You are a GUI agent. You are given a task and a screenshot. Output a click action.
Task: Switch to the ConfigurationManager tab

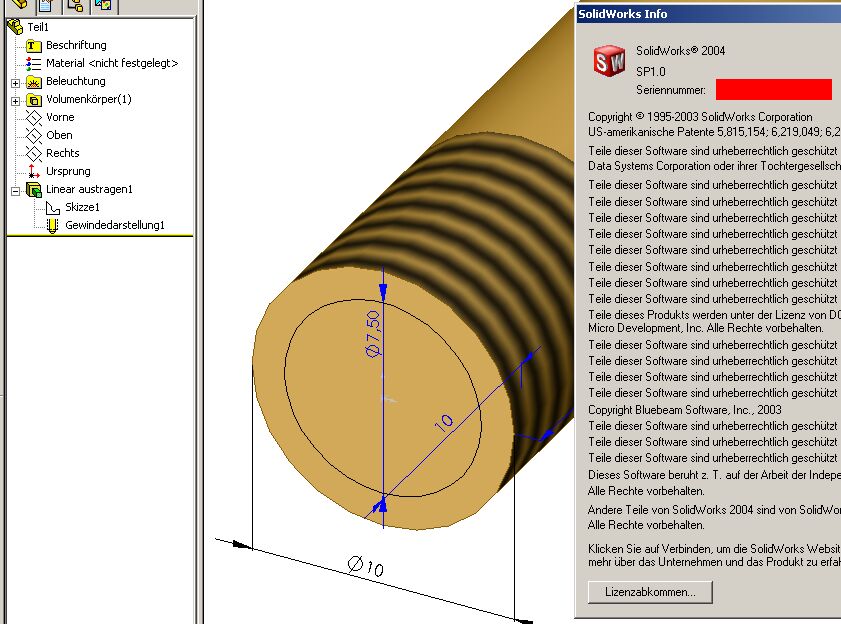[x=76, y=5]
